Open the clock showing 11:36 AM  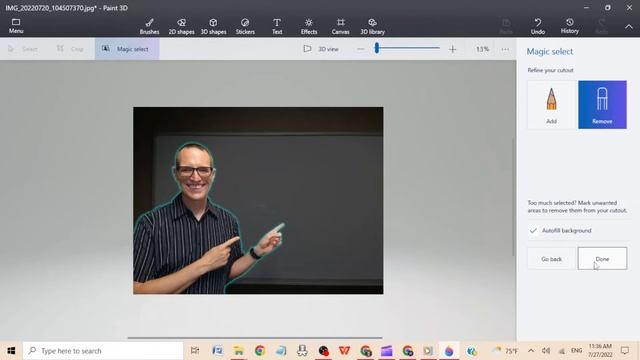(x=600, y=351)
